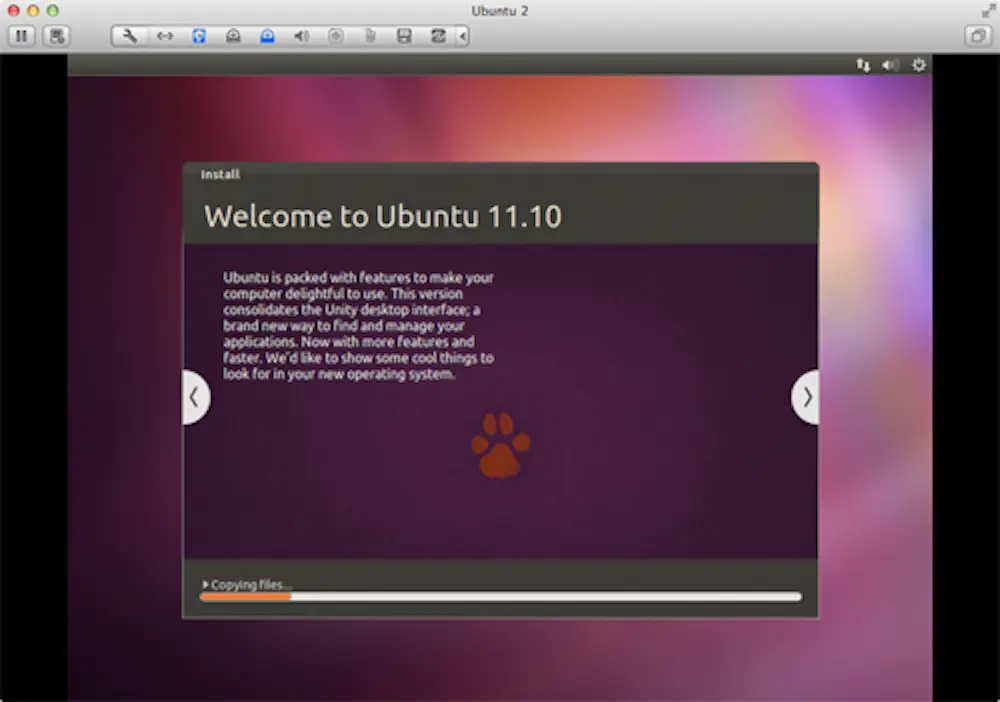Click the floppy disk save icon
1000x702 pixels.
[x=403, y=36]
